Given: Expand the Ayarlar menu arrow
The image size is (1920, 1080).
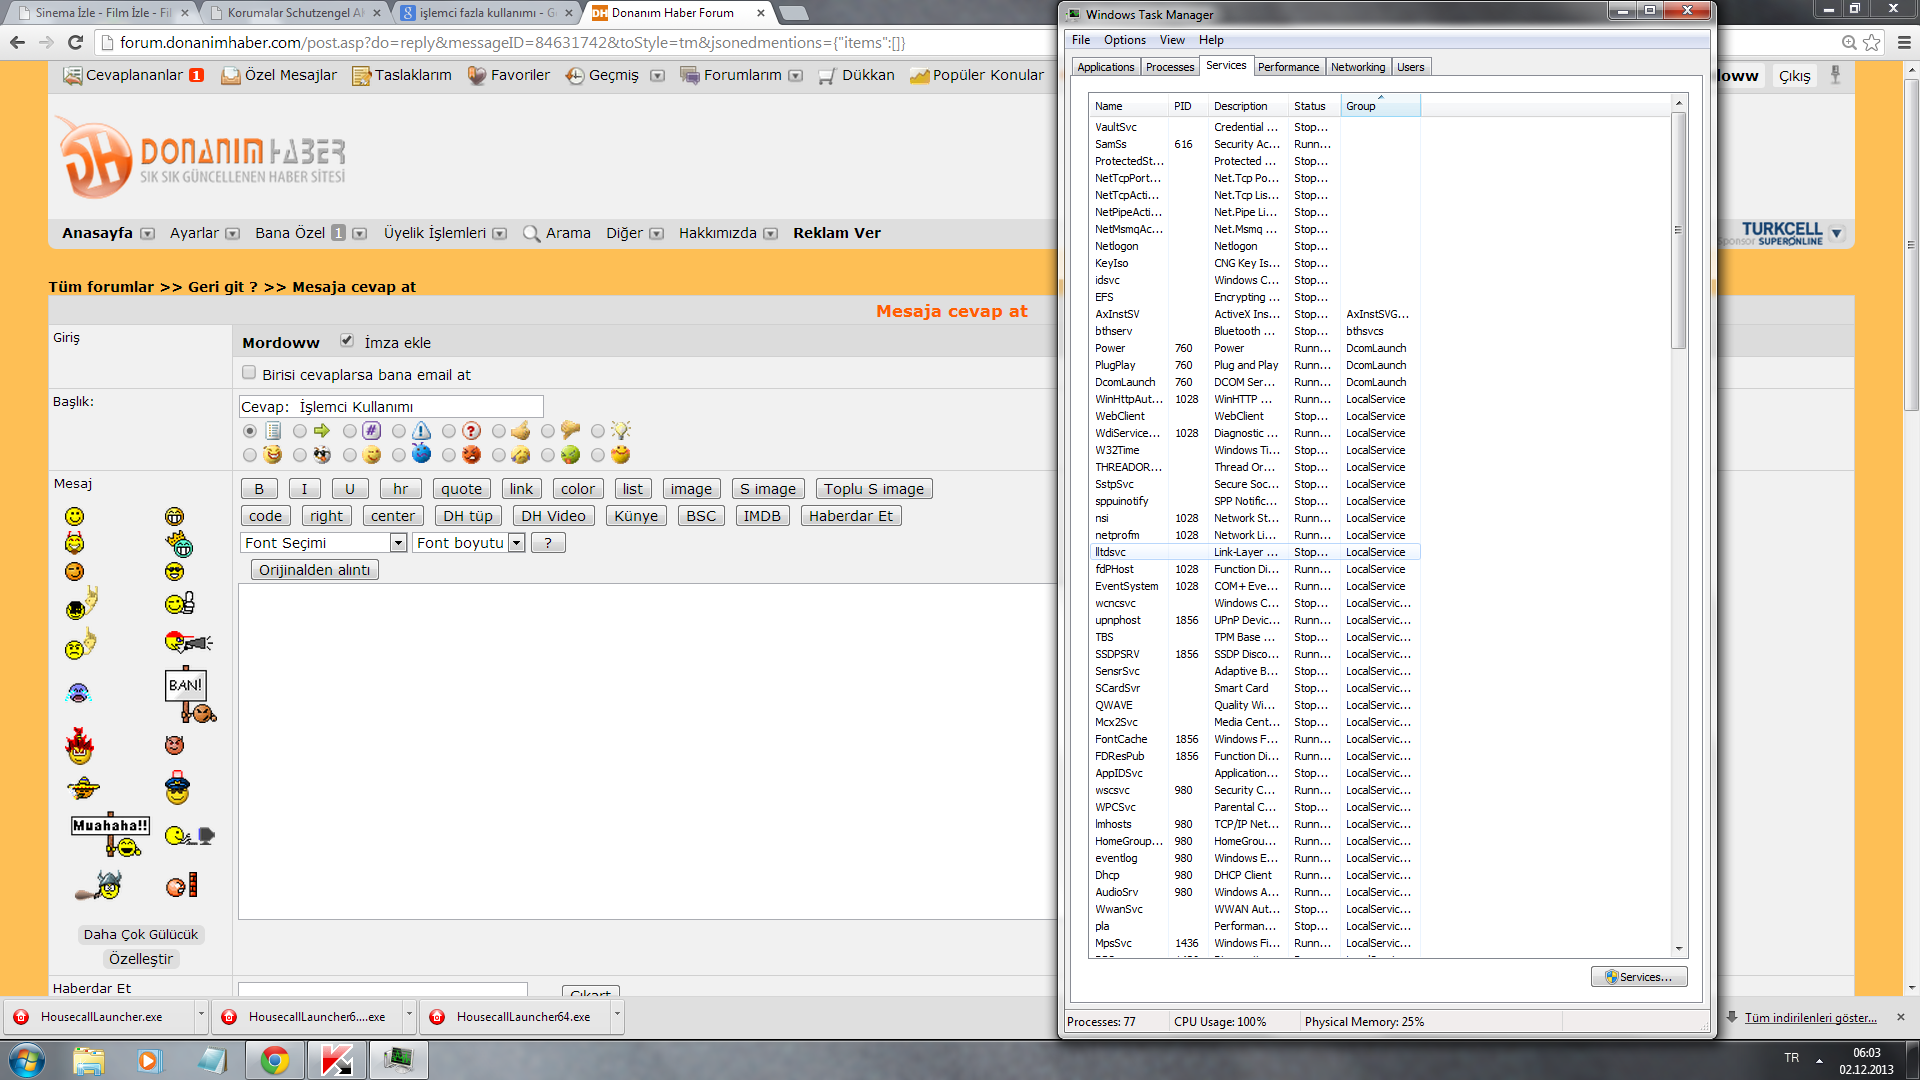Looking at the screenshot, I should [x=233, y=234].
